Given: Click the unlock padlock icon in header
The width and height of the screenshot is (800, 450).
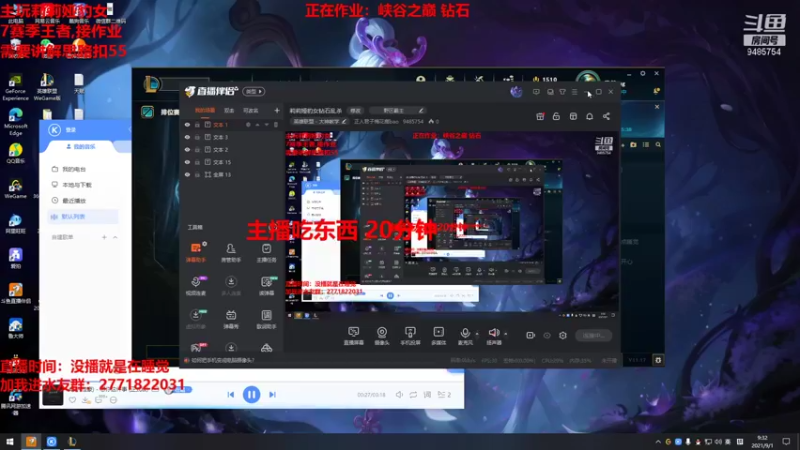Looking at the screenshot, I should 556,116.
